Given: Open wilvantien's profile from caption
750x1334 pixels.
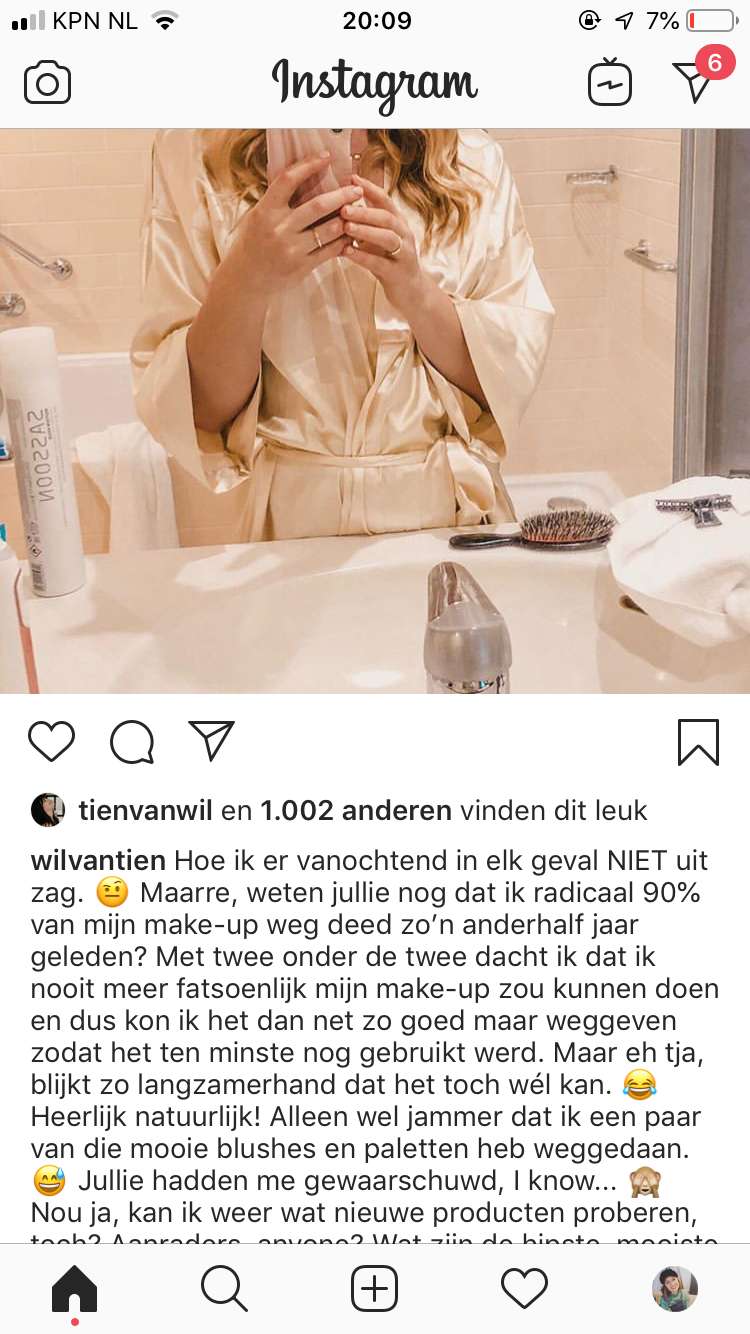Looking at the screenshot, I should tap(99, 860).
